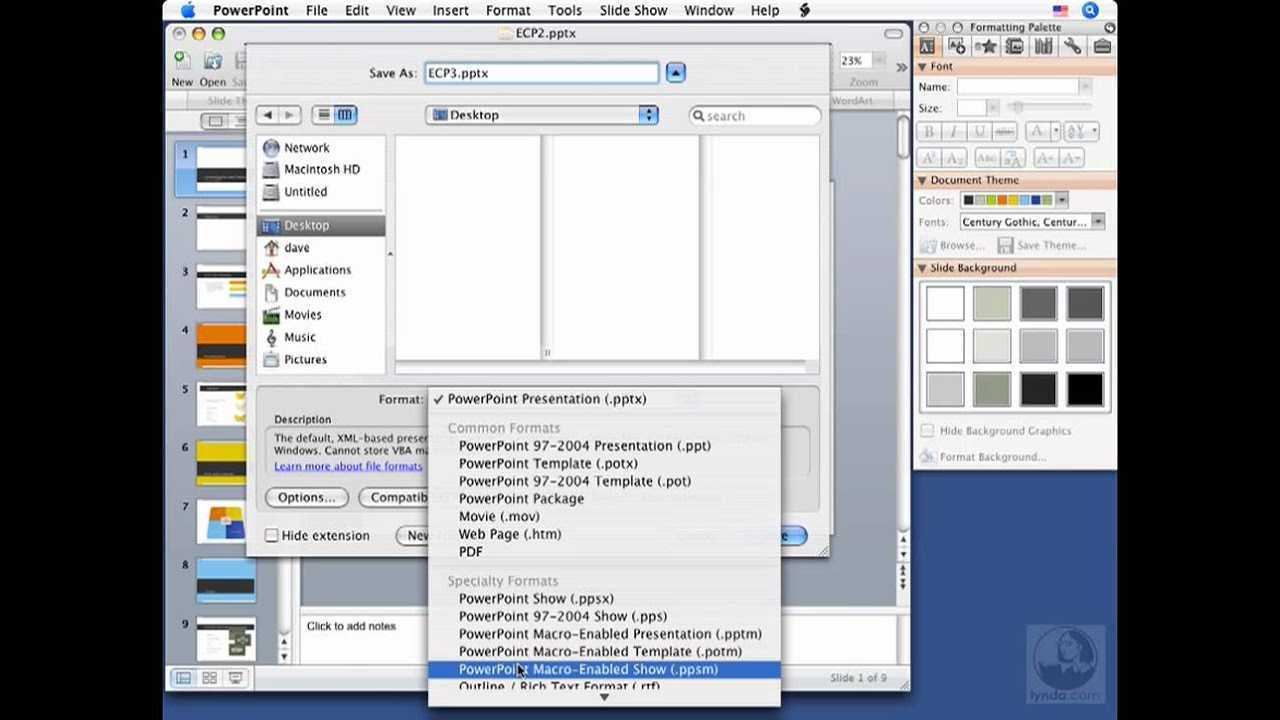Image resolution: width=1280 pixels, height=720 pixels.
Task: Click the Italic button in Font section
Action: coord(954,132)
